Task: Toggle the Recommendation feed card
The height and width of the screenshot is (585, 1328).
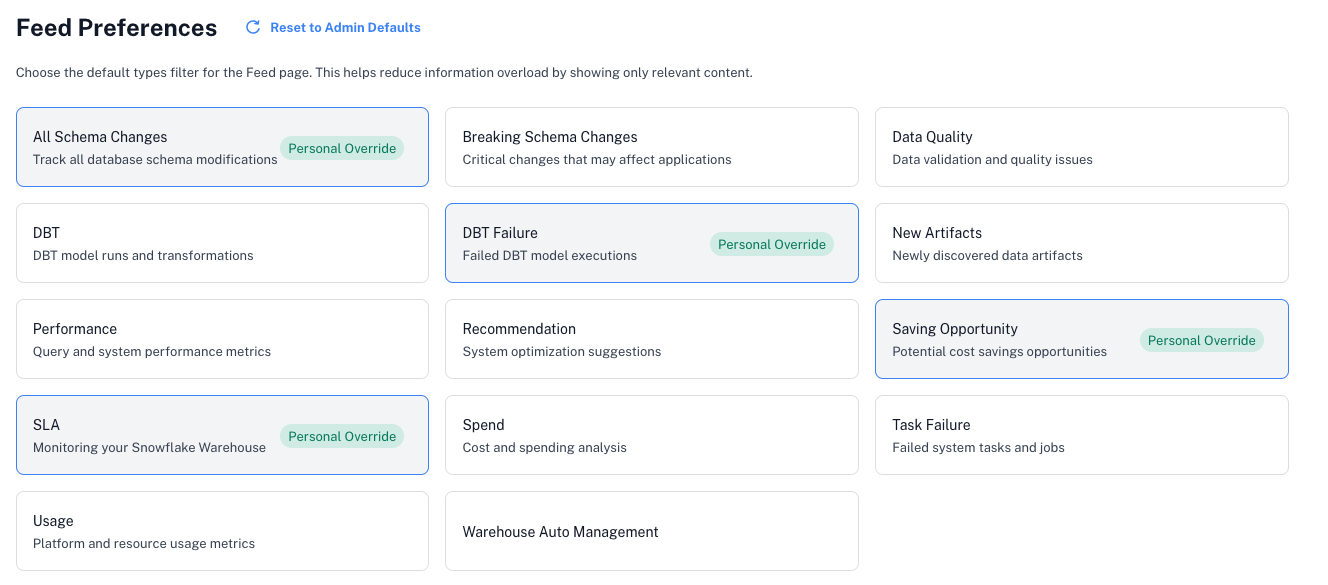Action: (651, 339)
